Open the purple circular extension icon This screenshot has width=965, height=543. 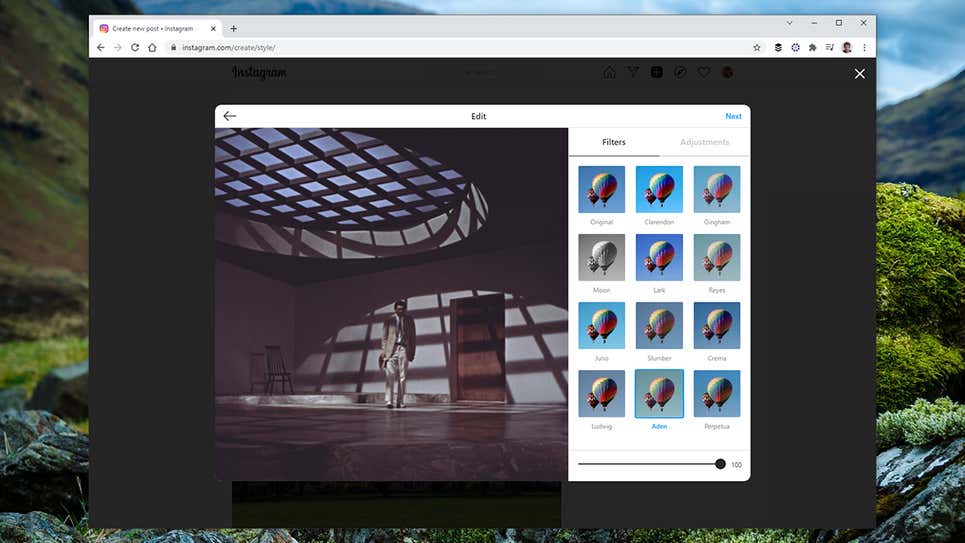tap(795, 47)
